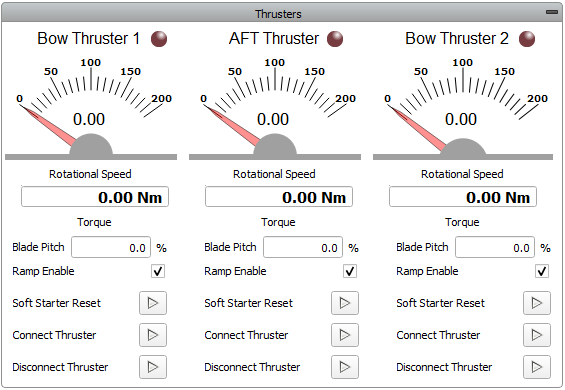Screen dimensions: 565x390
Task: Disconnect Bow Thruster 2
Action: point(537,367)
